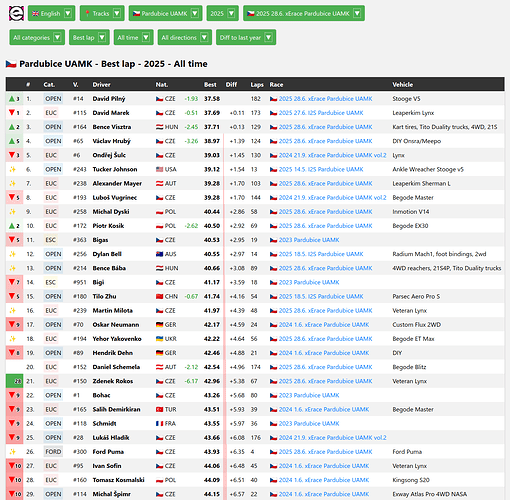
Task: Click the green up arrow beside David Pilný
Action: coord(12,99)
